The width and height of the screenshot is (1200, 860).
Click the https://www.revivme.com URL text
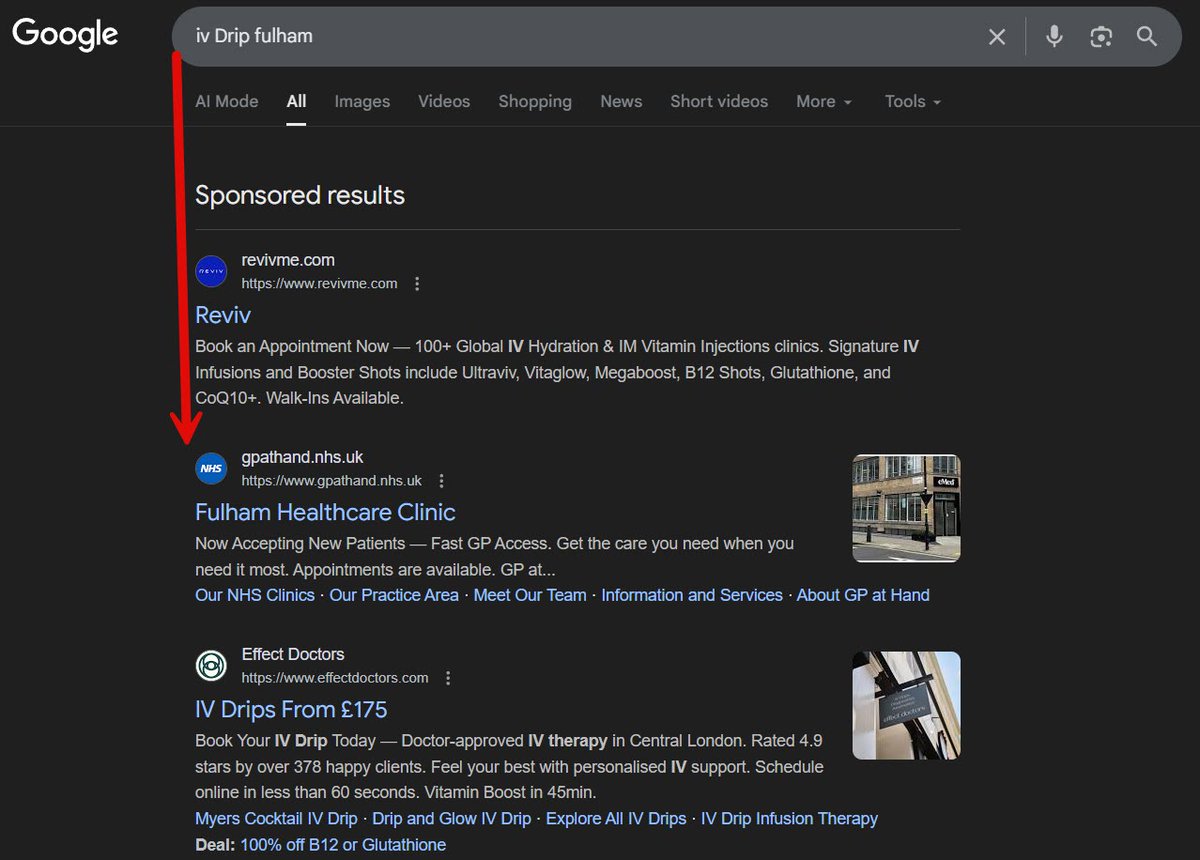[319, 283]
